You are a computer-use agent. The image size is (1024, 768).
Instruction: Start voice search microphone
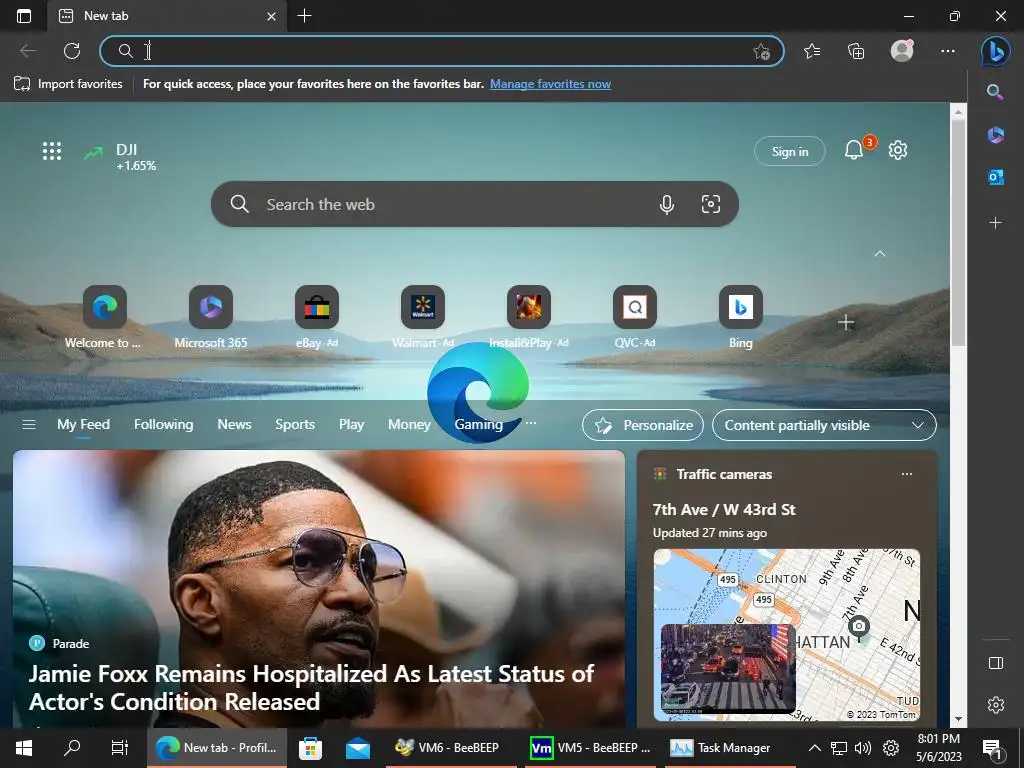coord(666,204)
